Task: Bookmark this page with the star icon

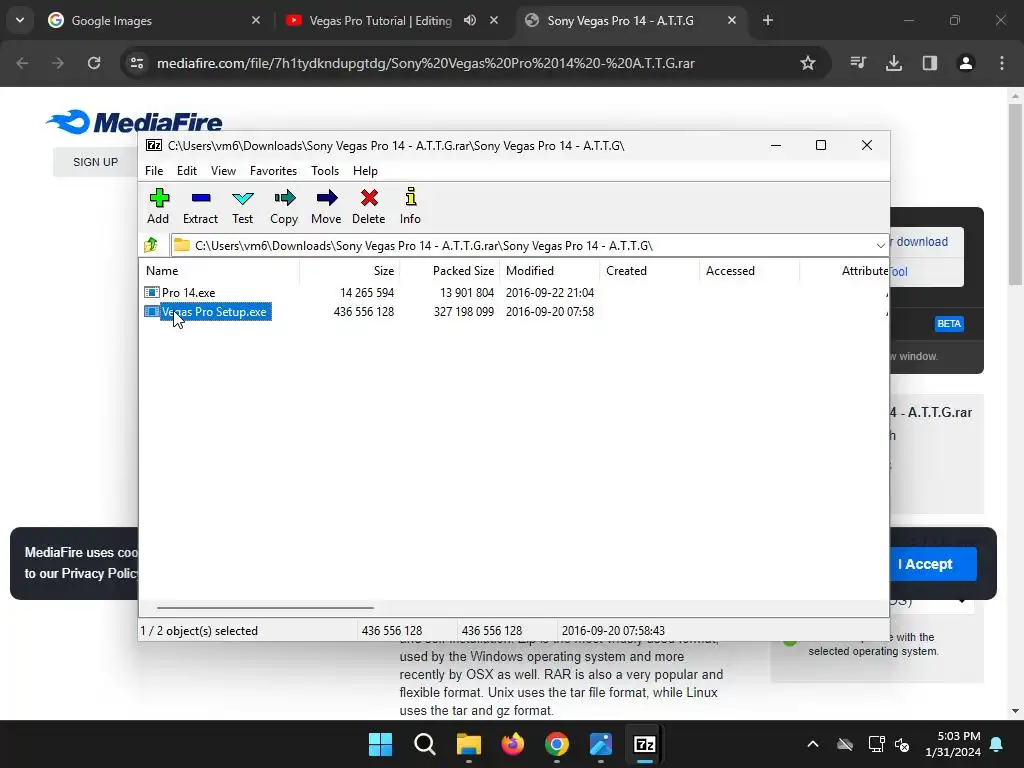Action: (808, 63)
